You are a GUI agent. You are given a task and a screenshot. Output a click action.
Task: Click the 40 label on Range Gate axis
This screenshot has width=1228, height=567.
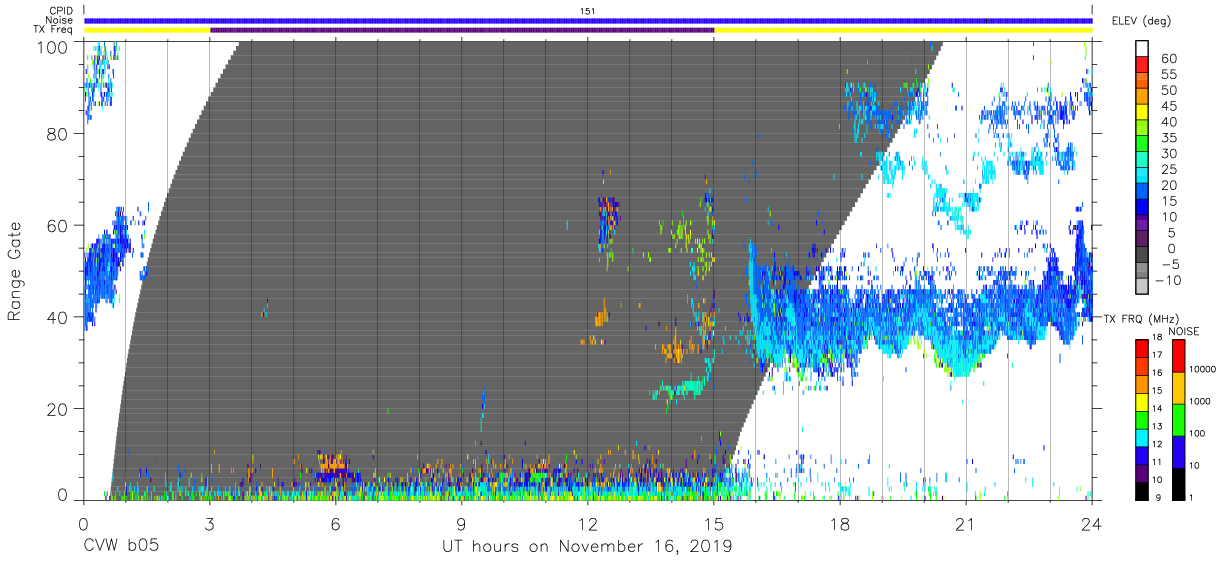click(x=58, y=317)
